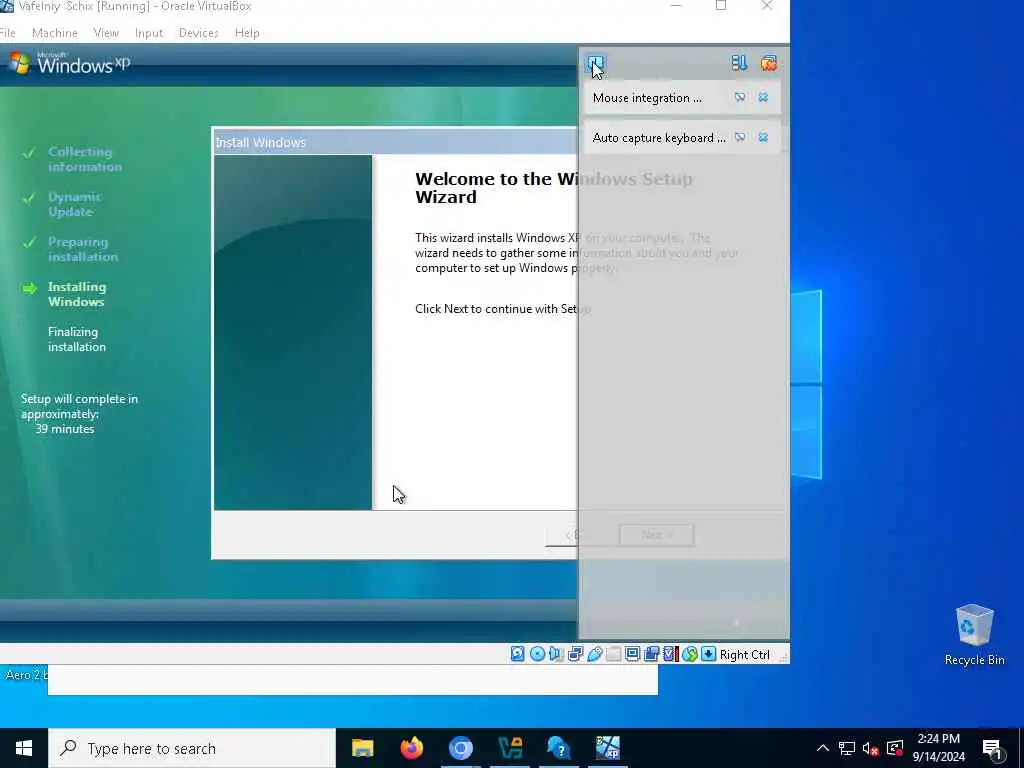Viewport: 1024px width, 768px height.
Task: Click the CPU virtualization status icon
Action: click(671, 654)
